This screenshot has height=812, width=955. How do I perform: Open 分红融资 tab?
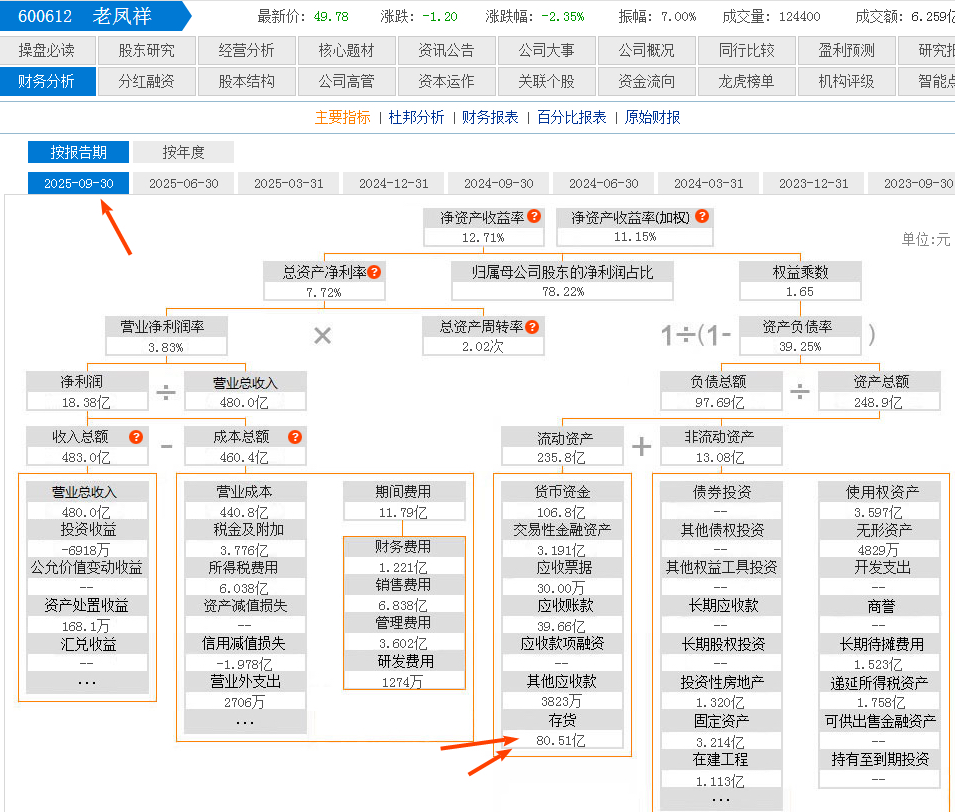point(147,81)
